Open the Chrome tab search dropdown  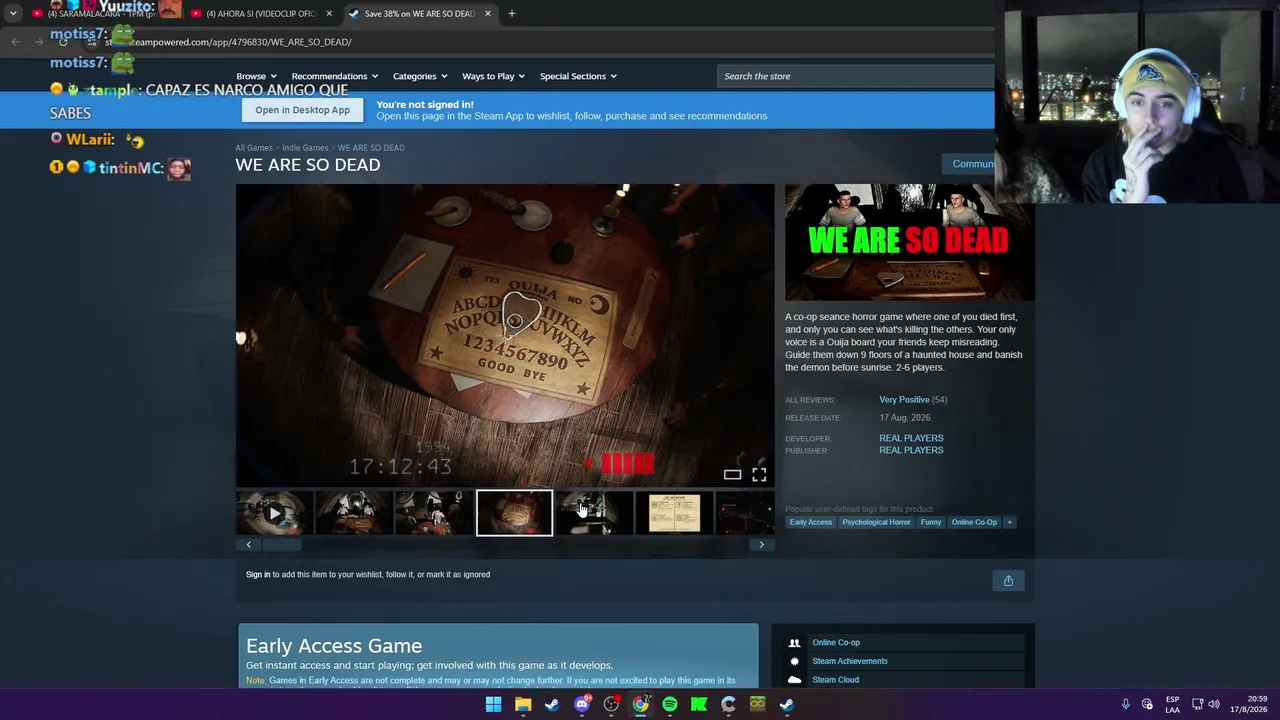point(13,14)
